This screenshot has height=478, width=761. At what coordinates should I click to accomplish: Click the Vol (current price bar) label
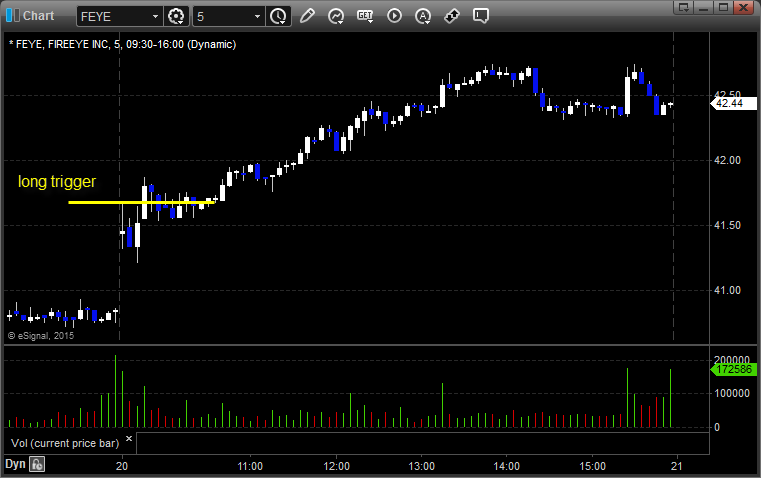click(x=65, y=443)
